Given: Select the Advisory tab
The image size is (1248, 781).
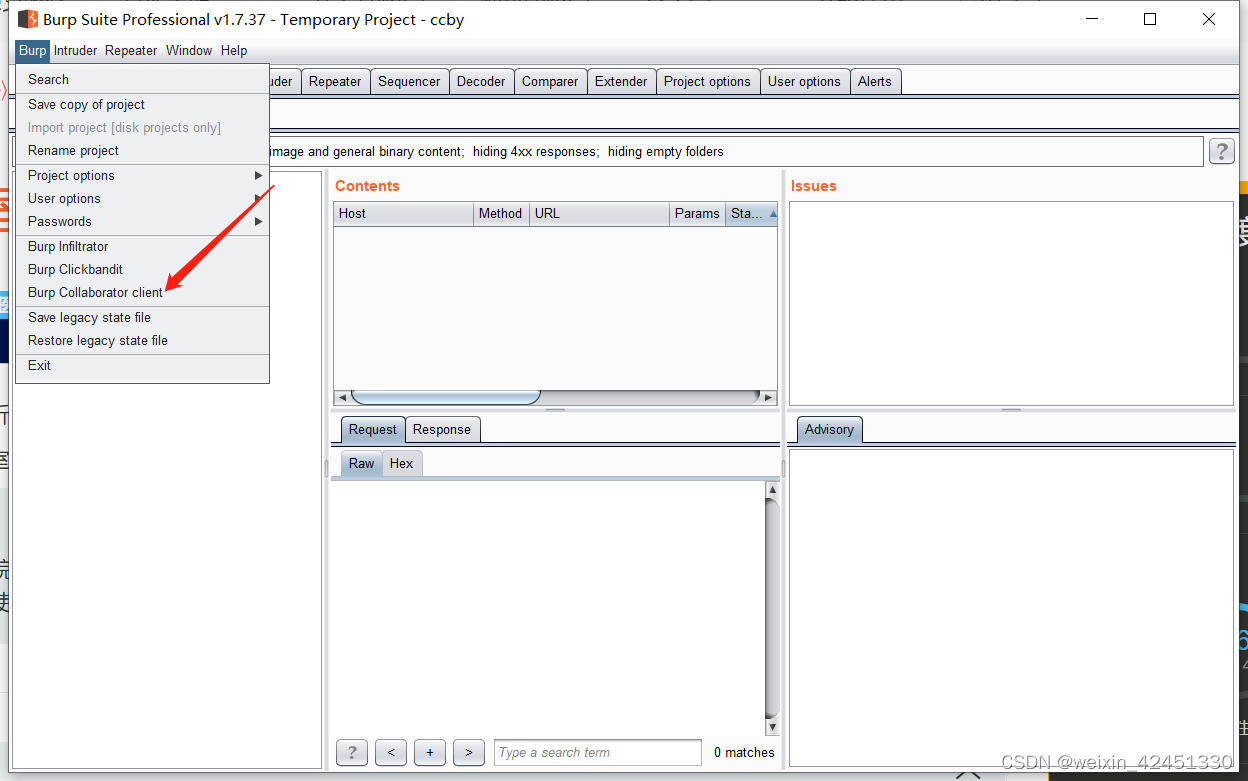Looking at the screenshot, I should click(x=829, y=429).
